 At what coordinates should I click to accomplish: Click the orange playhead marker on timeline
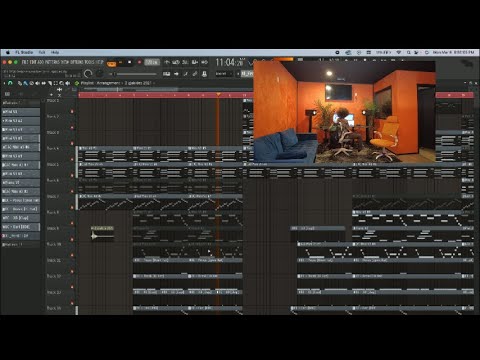(218, 95)
